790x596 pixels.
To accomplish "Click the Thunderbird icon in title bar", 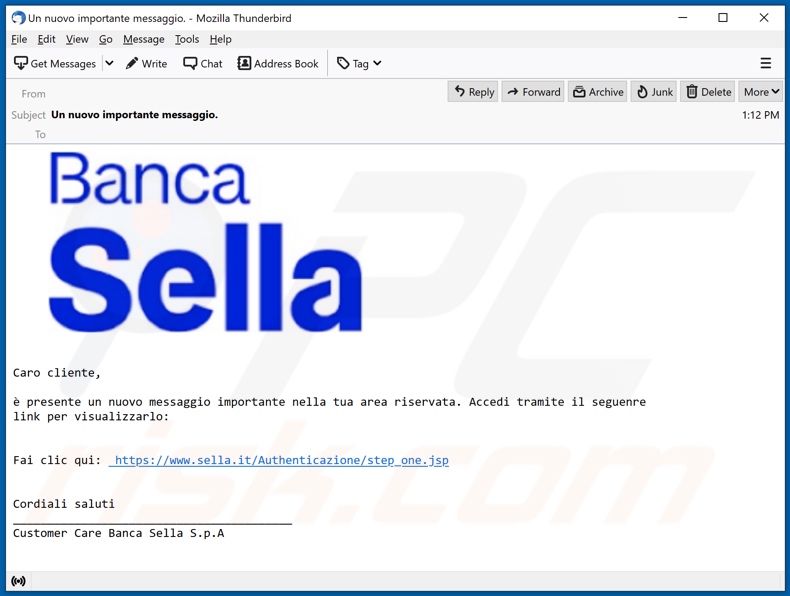I will click(18, 18).
